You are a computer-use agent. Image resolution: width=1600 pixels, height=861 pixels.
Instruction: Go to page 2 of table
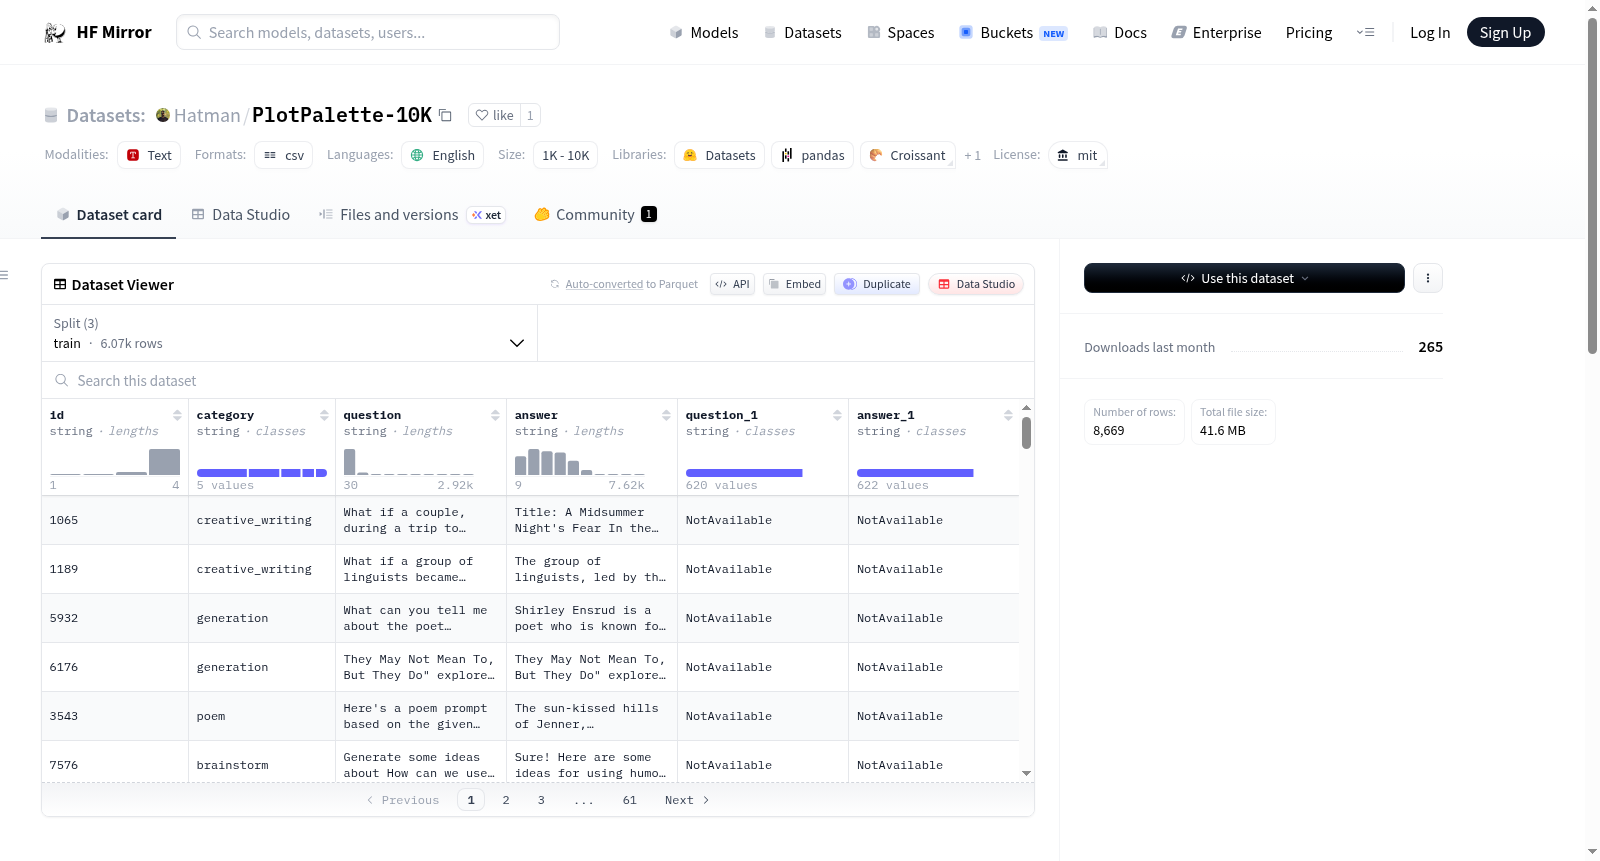(x=506, y=800)
